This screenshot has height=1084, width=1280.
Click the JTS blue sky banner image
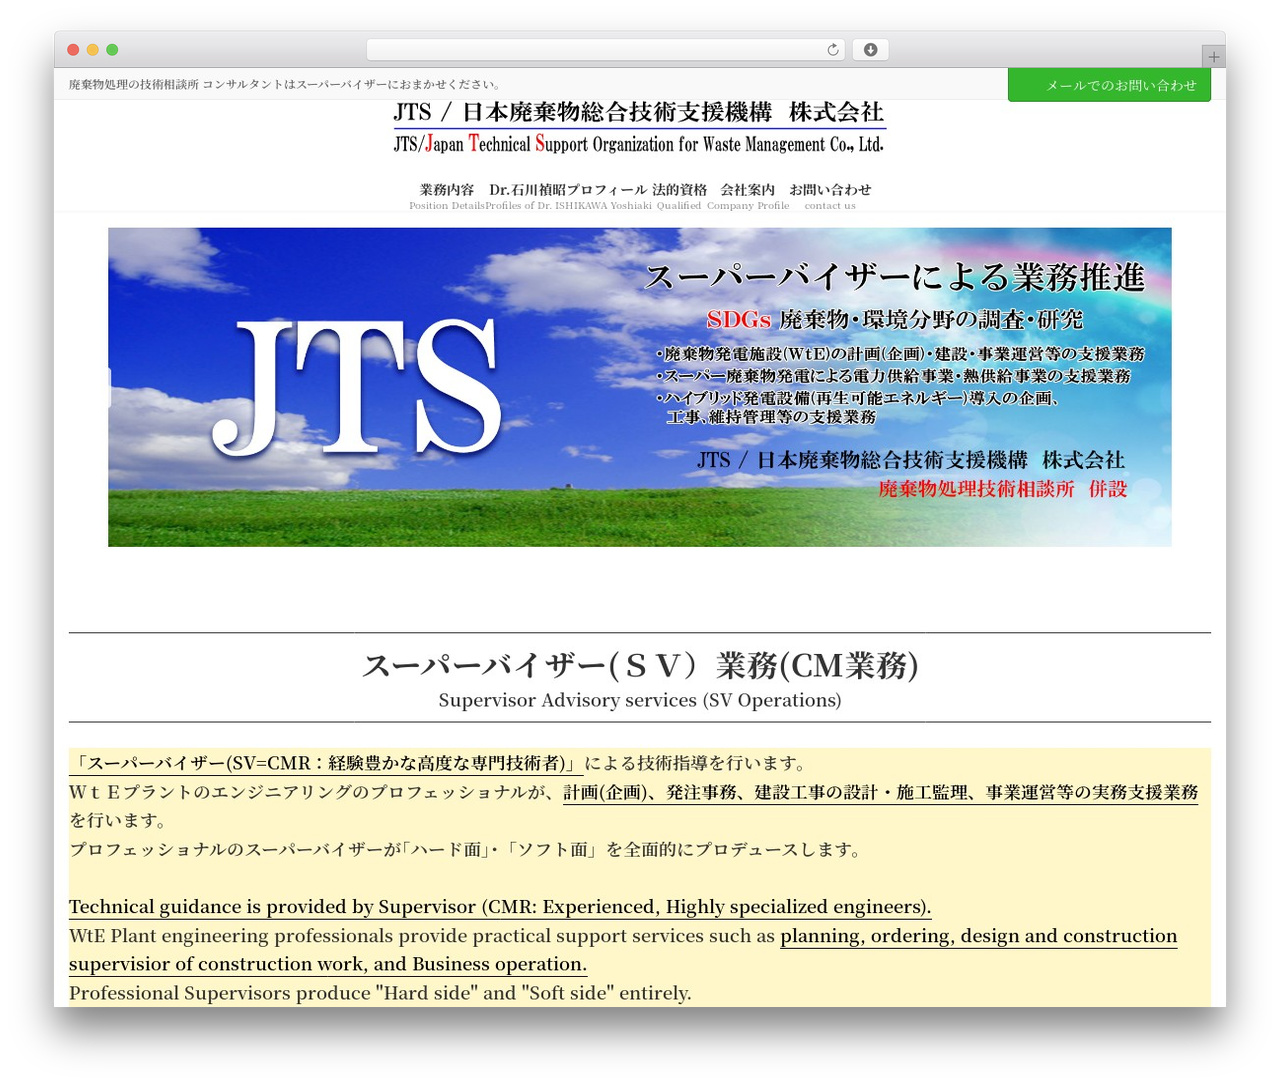pos(640,387)
